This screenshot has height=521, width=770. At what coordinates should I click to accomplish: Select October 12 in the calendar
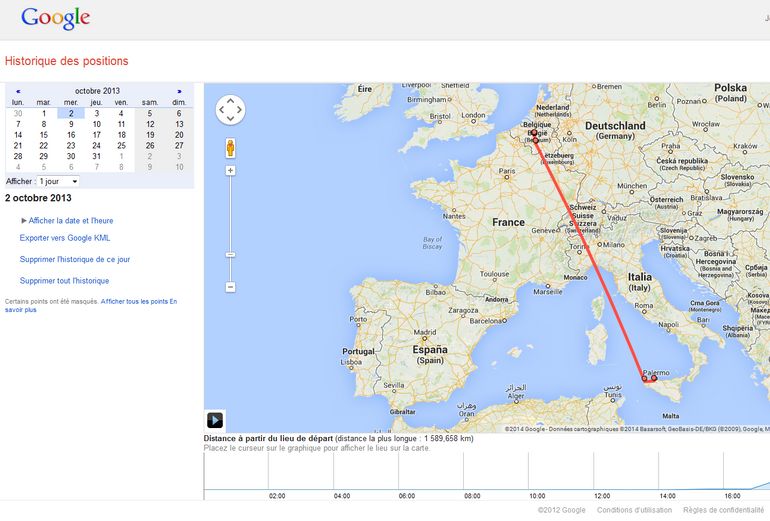(x=150, y=124)
